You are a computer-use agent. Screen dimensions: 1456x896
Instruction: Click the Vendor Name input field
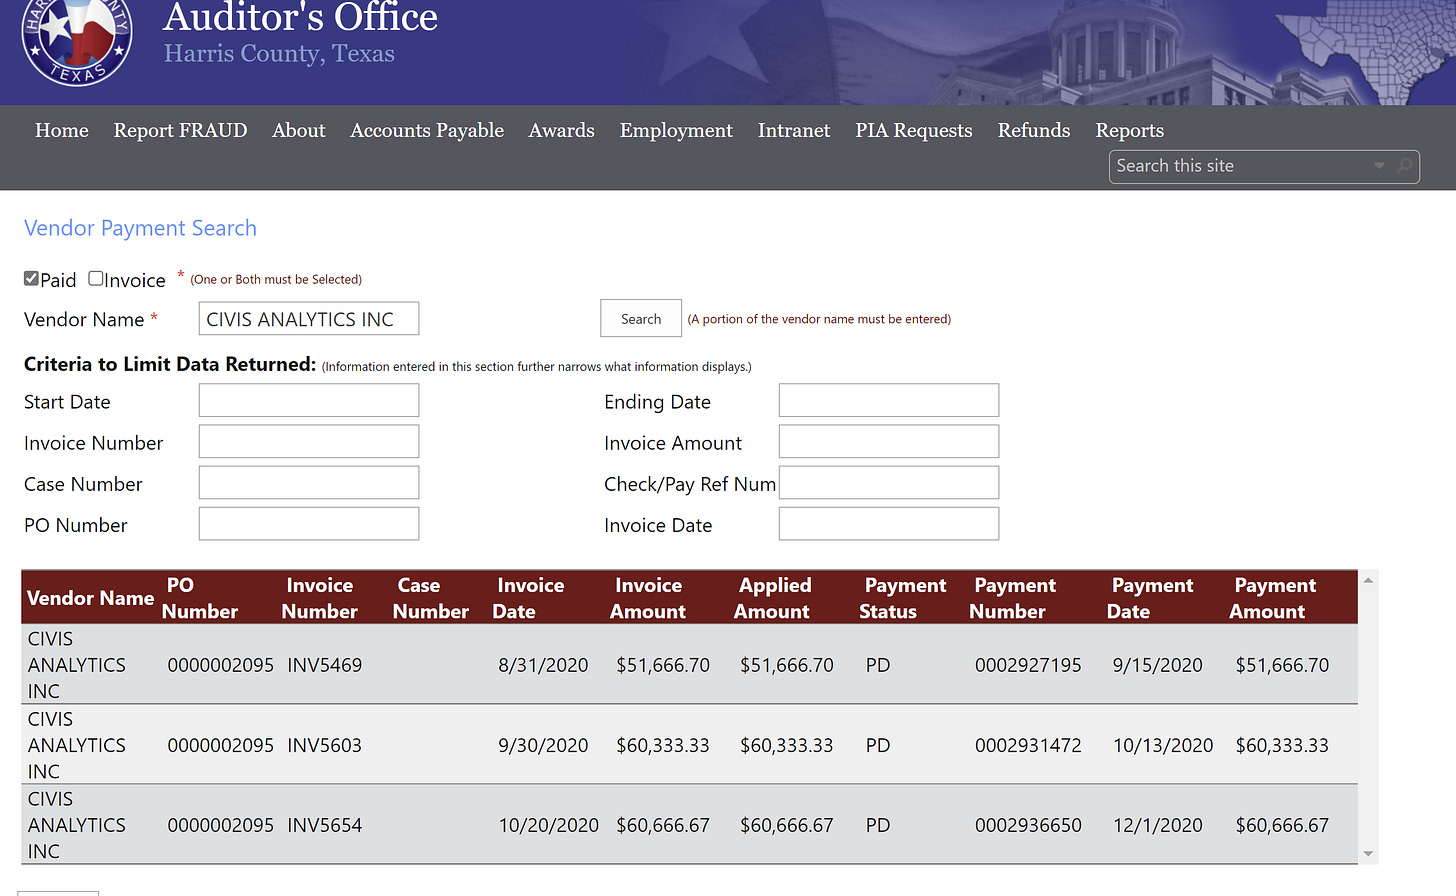(x=309, y=319)
